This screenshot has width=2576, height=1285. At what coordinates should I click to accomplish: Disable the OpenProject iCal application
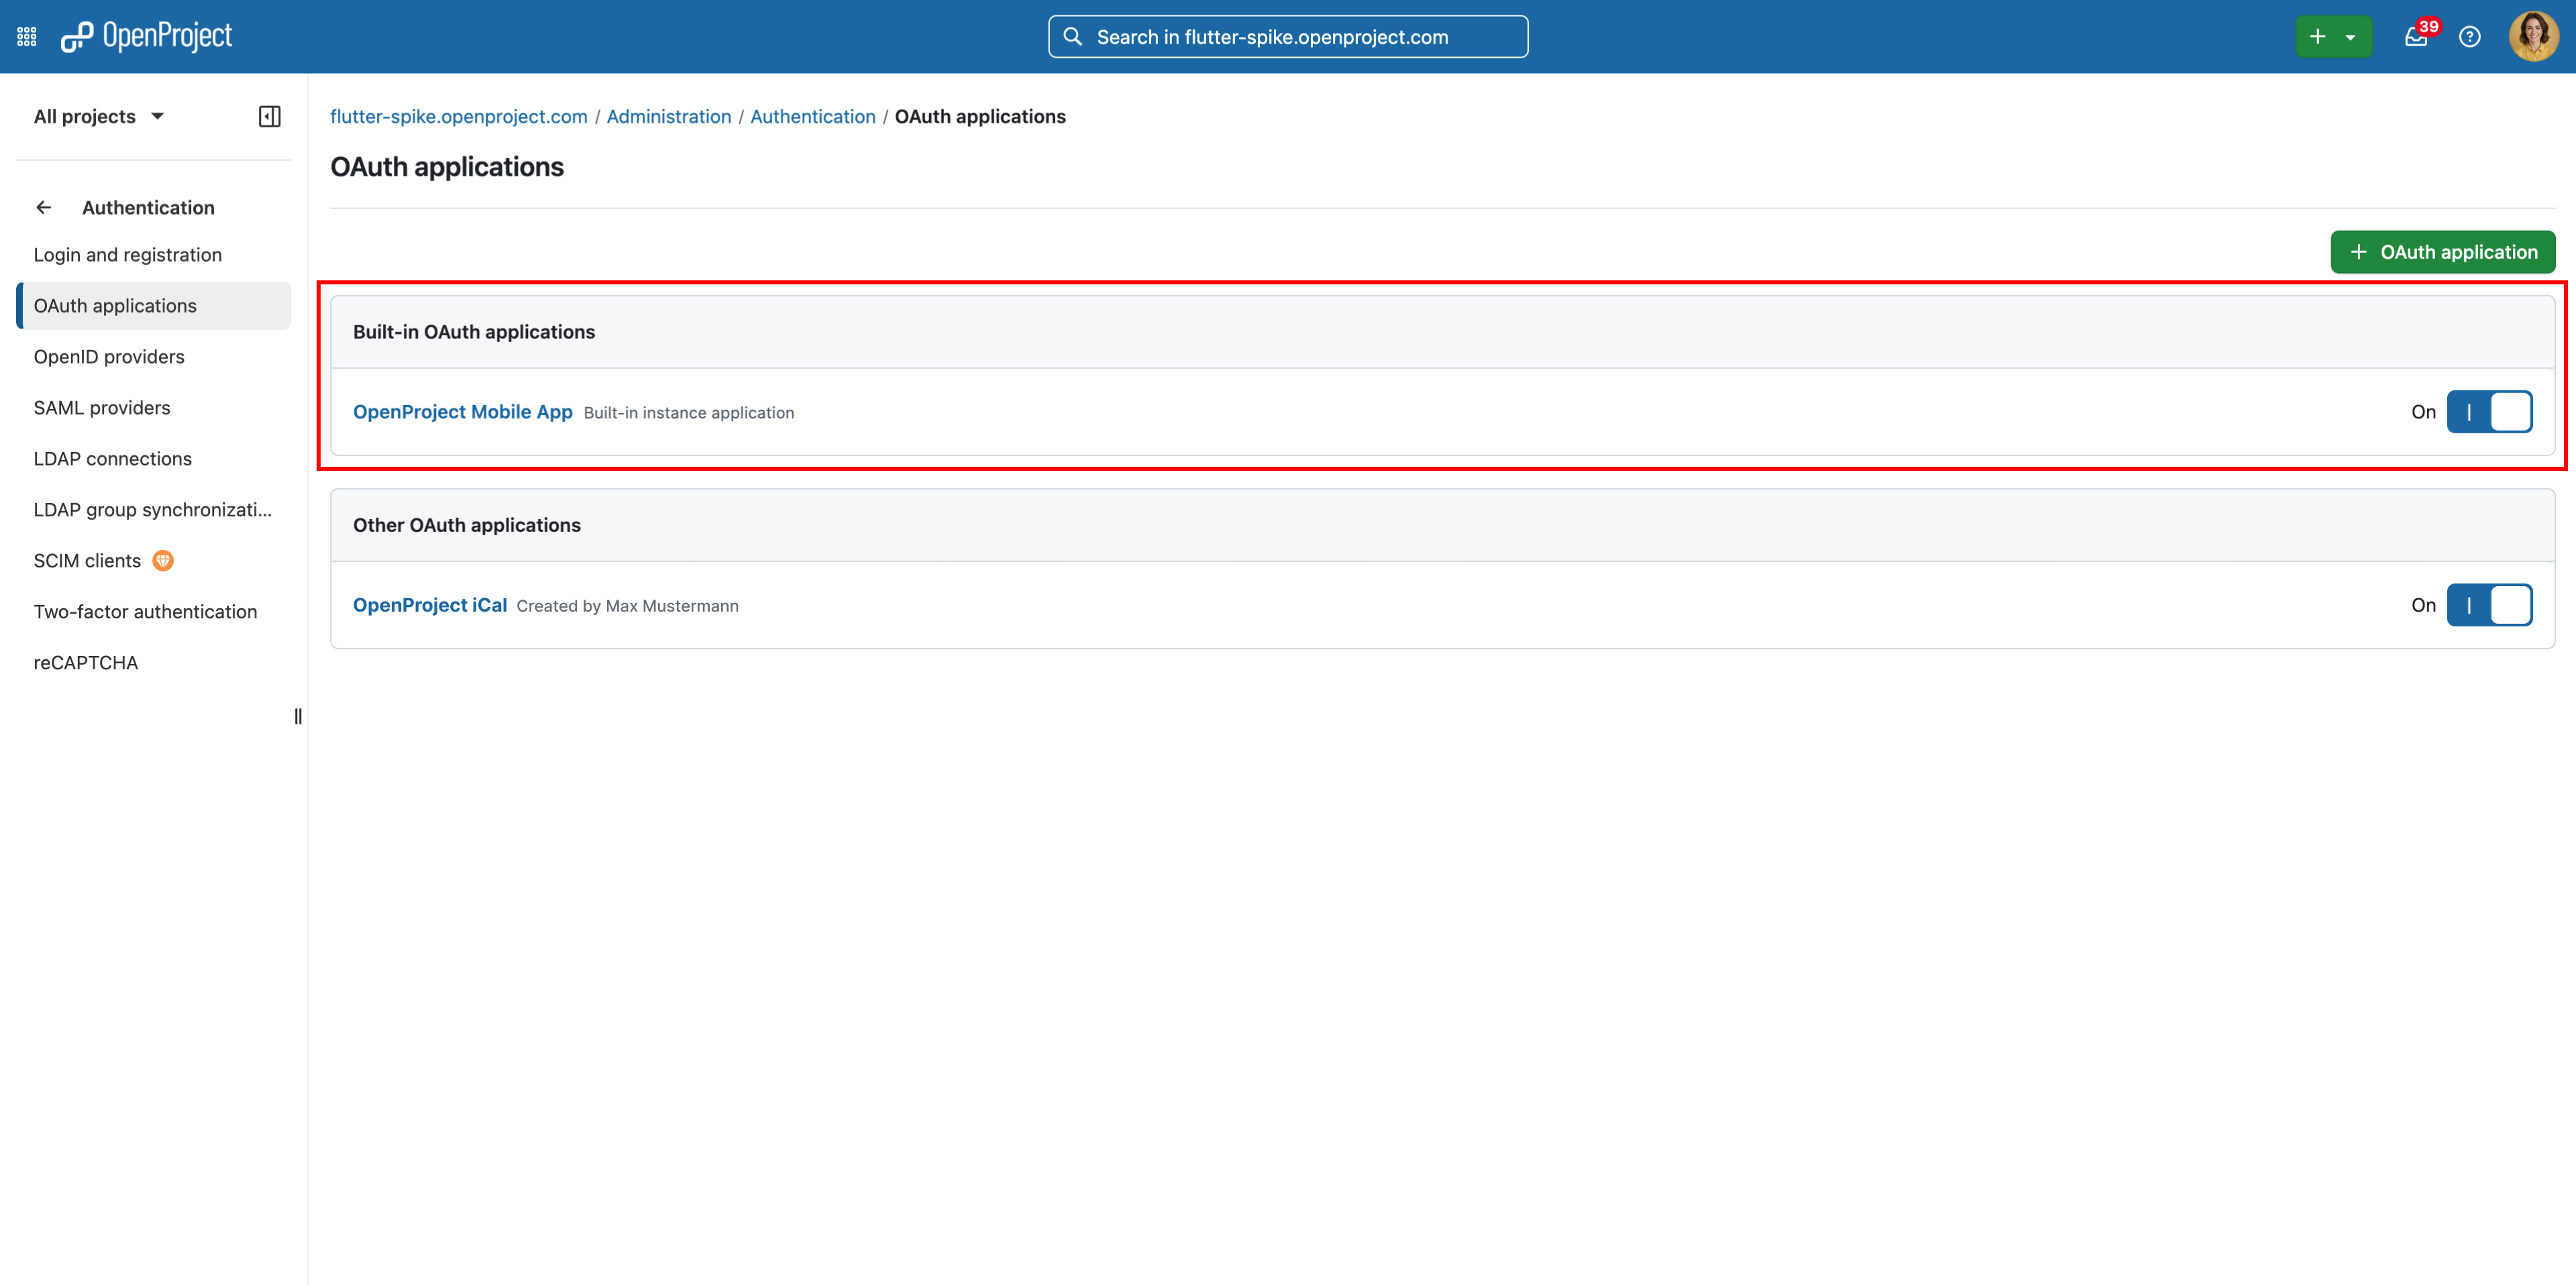point(2490,604)
